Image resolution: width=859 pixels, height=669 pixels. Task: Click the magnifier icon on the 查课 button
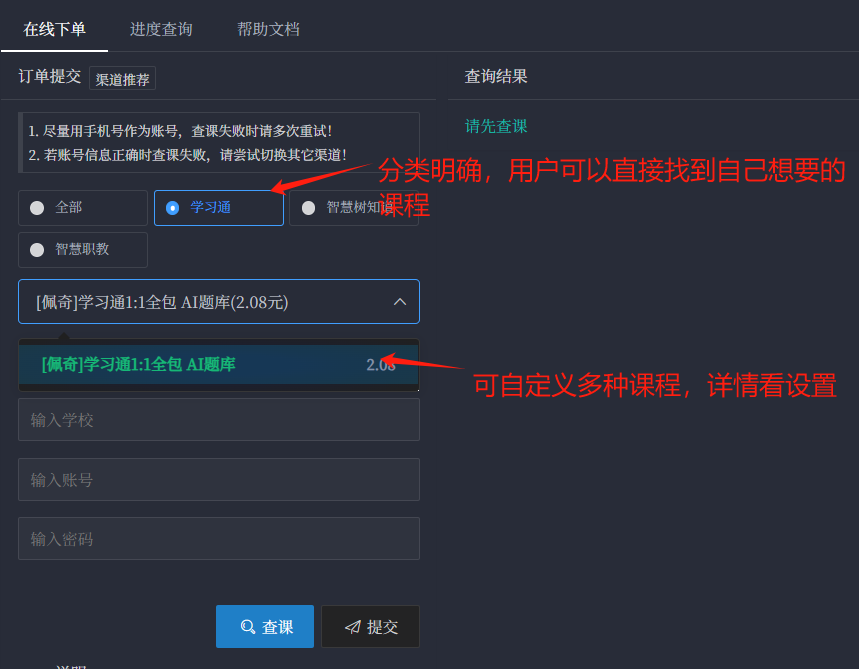coord(247,627)
